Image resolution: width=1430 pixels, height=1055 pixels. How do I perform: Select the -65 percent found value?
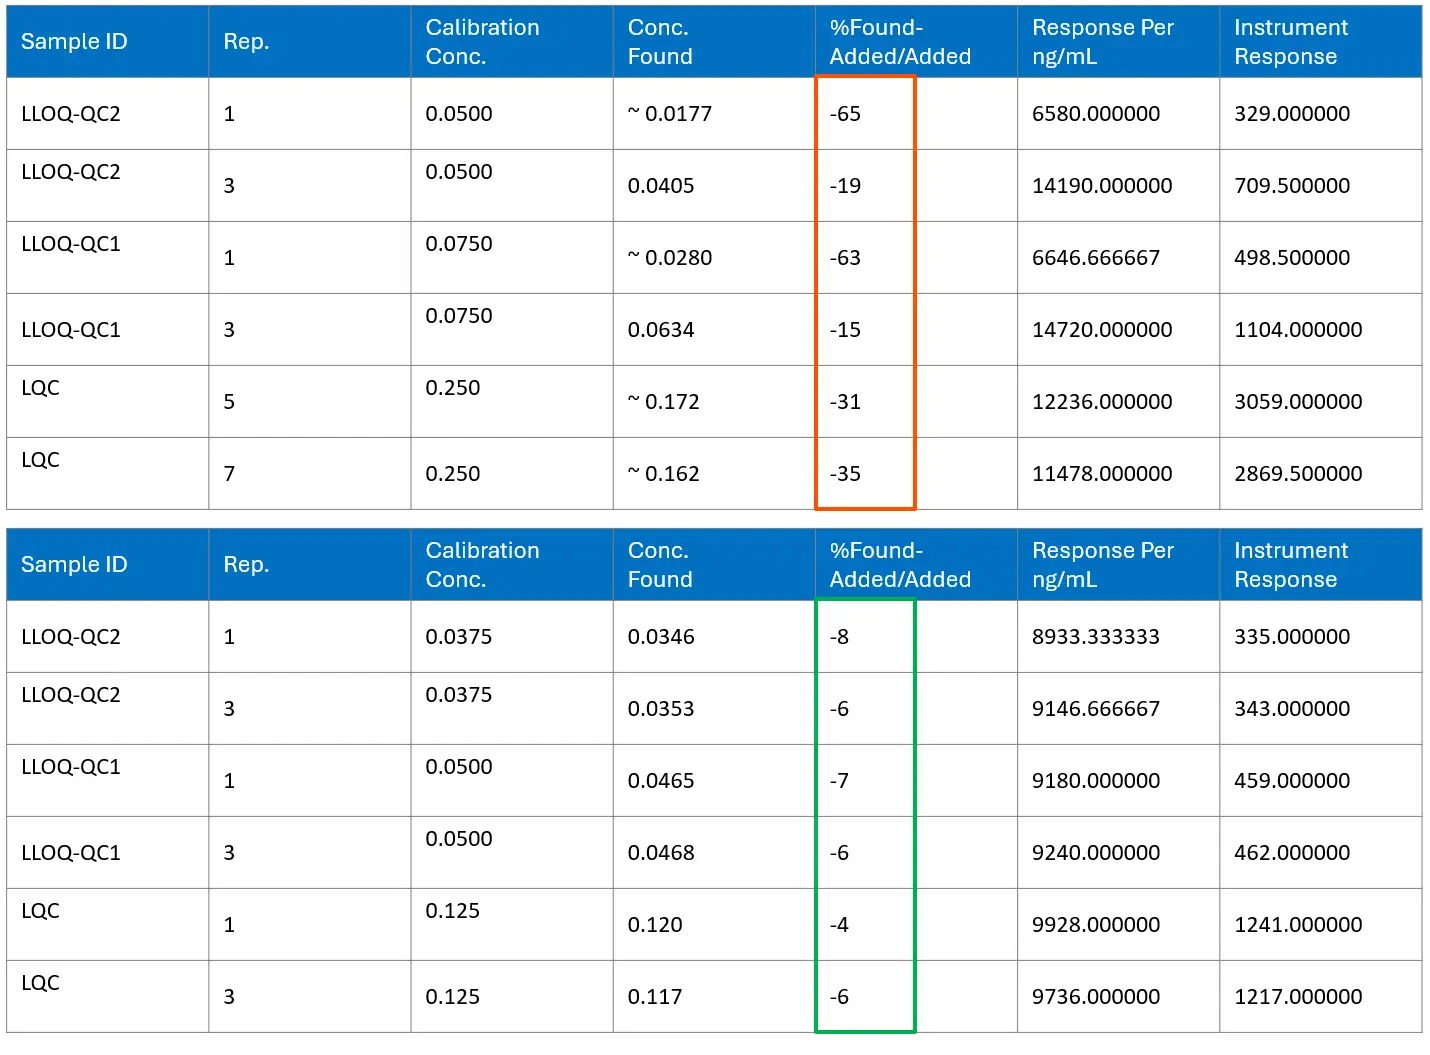pos(846,114)
